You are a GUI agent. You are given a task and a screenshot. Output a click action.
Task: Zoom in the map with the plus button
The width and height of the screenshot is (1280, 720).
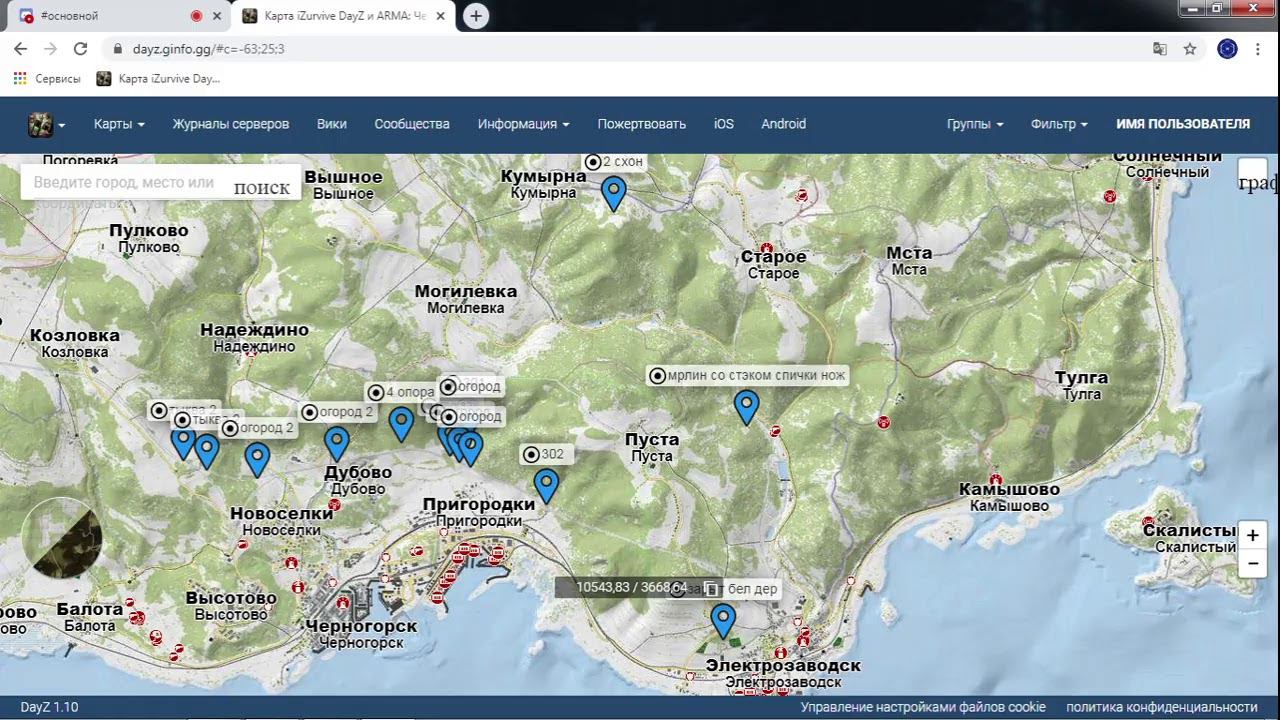(1252, 536)
